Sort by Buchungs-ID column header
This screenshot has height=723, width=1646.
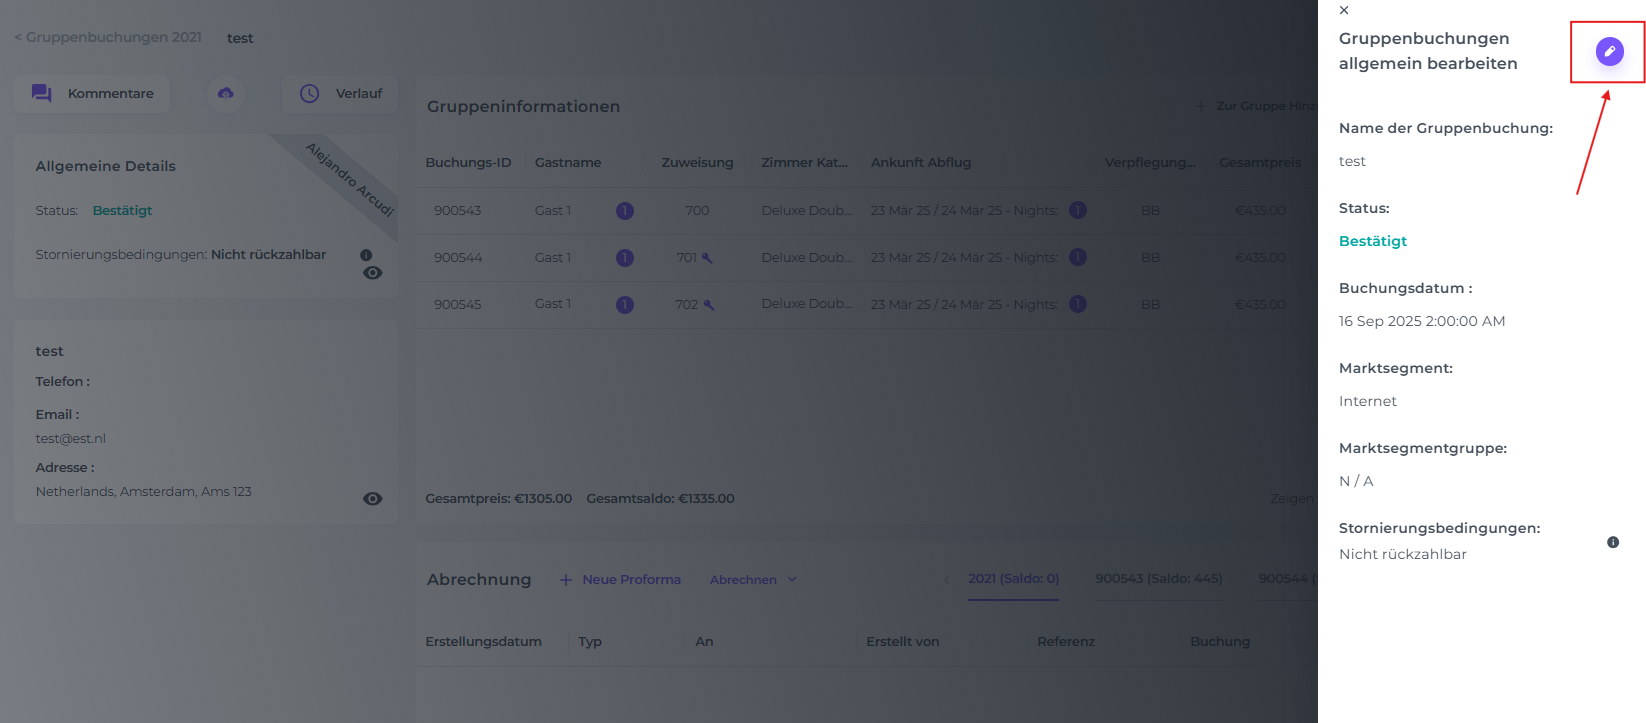click(x=468, y=163)
